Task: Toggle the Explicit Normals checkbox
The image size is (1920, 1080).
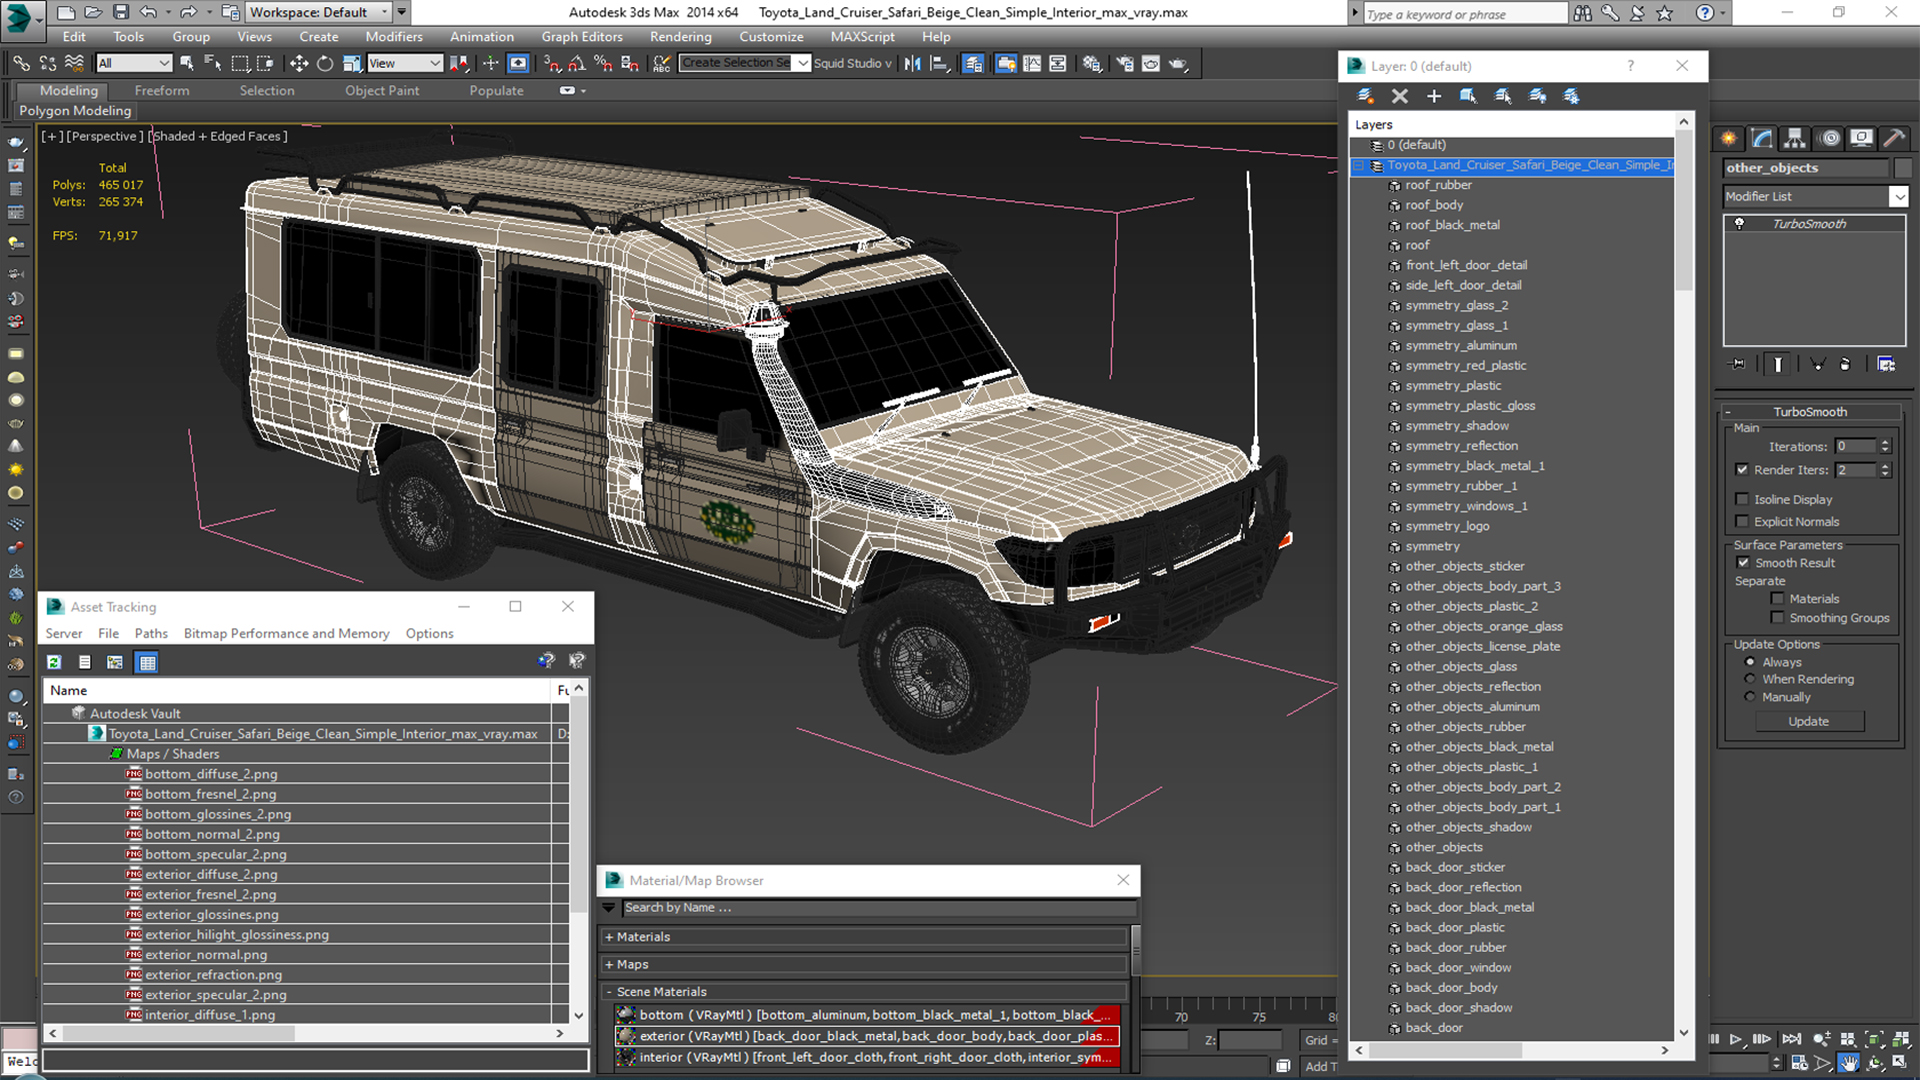Action: pos(1742,521)
